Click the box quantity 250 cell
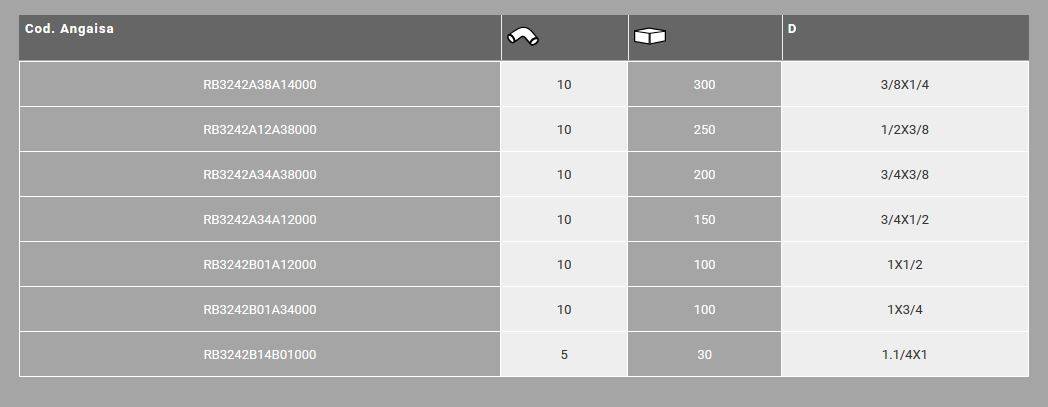Image resolution: width=1048 pixels, height=407 pixels. (x=704, y=130)
